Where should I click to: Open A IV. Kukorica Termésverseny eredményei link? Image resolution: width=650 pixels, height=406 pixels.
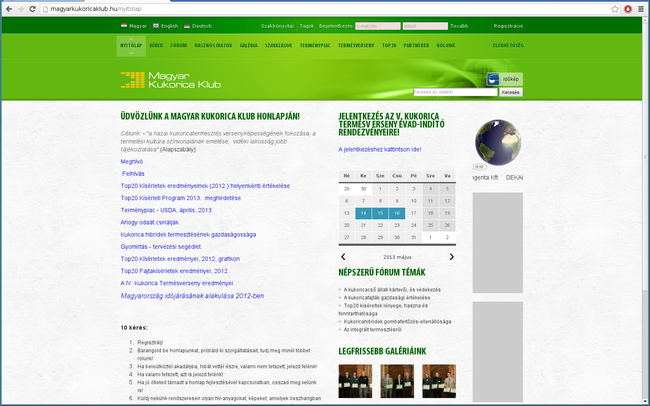[x=177, y=283]
